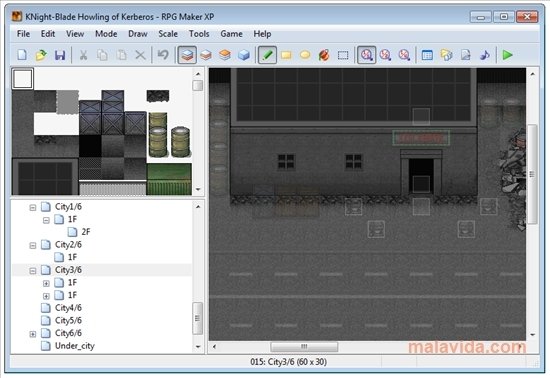Screen dimensions: 550x378
Task: Collapse the 1F node under City1/6
Action: tap(46, 220)
